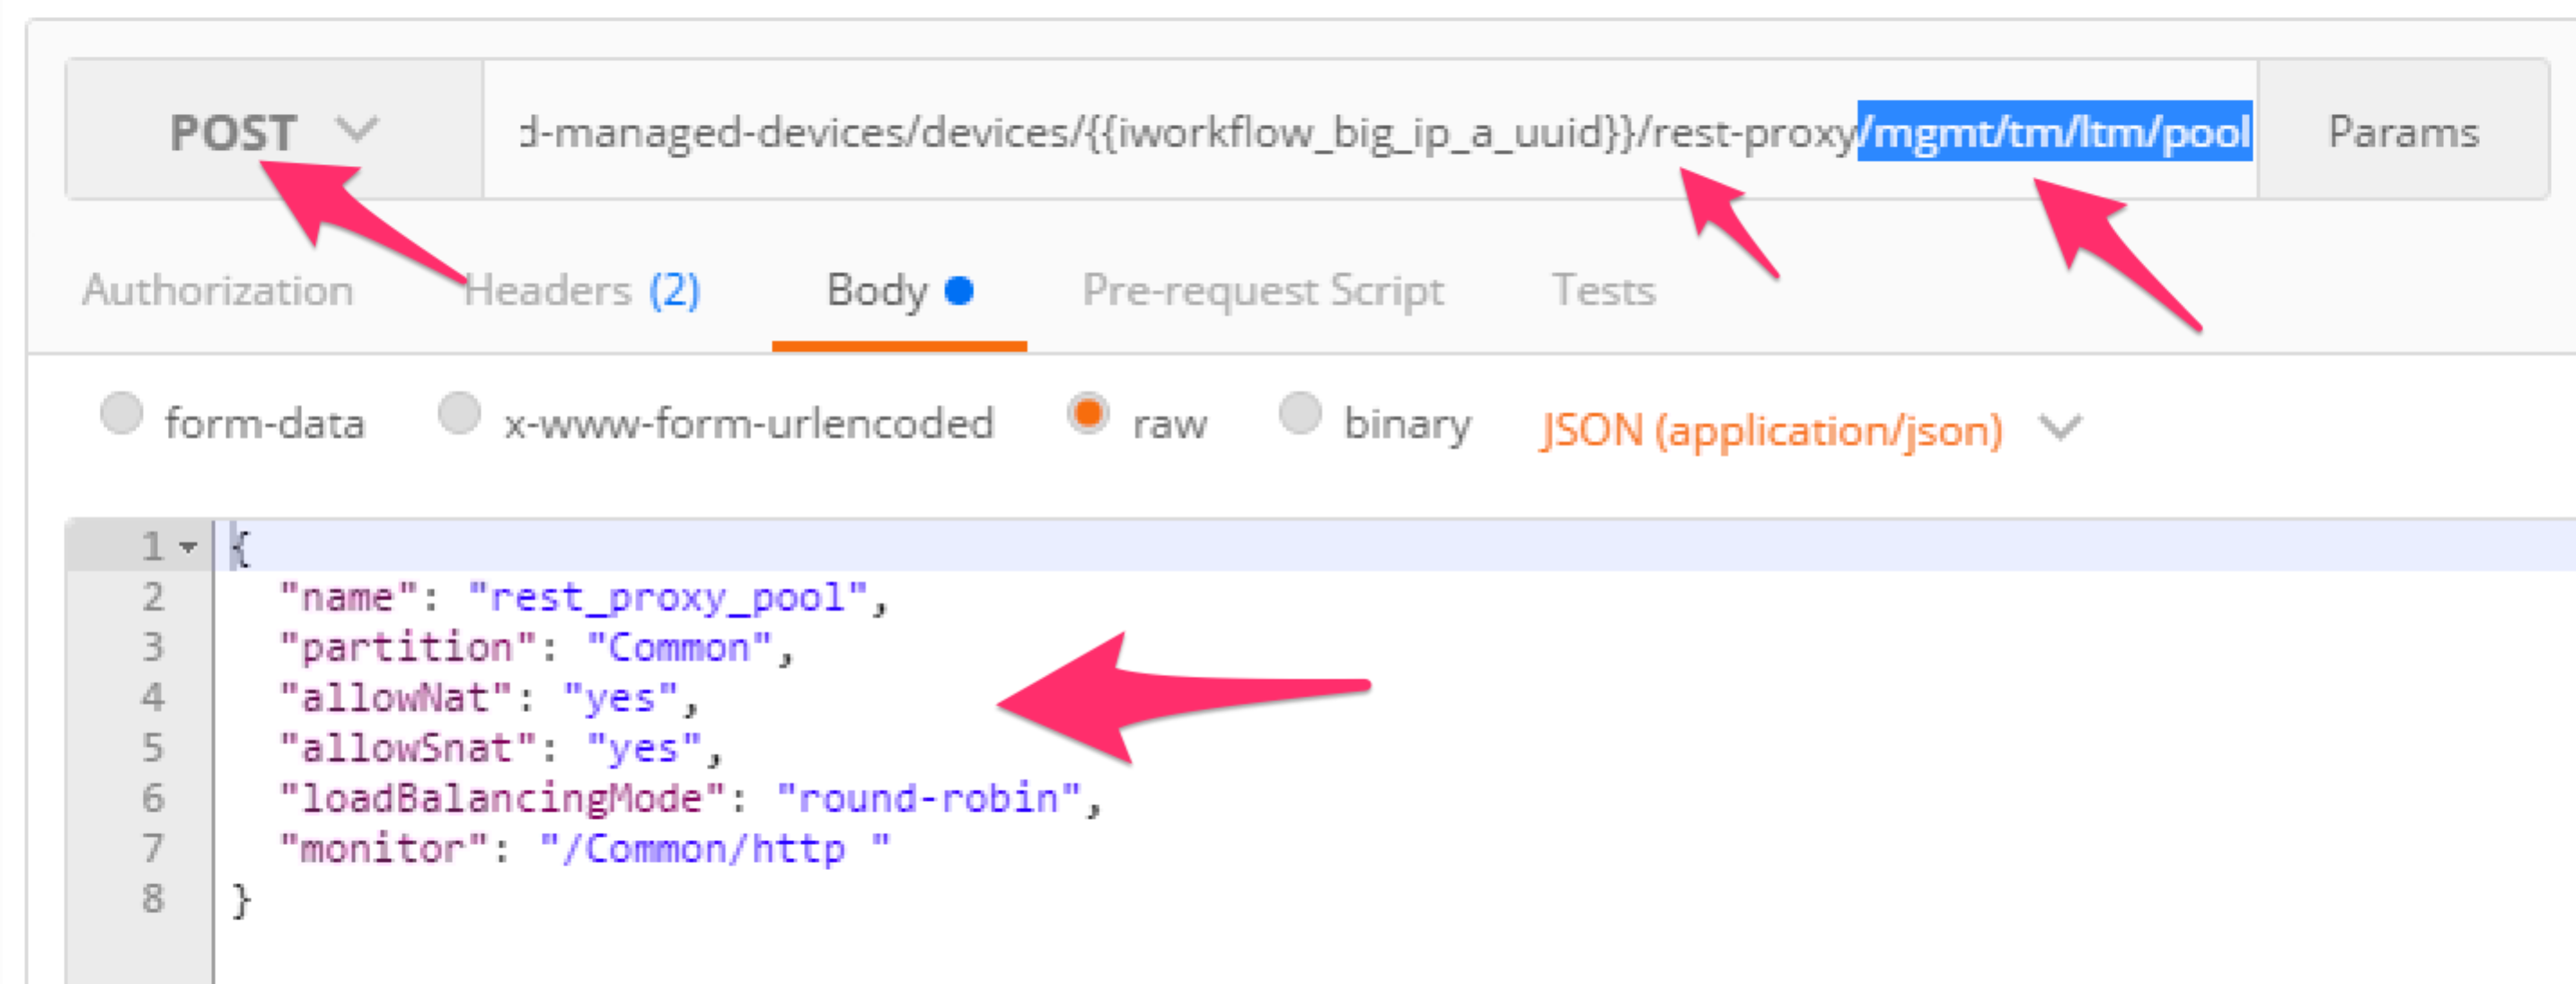Choose the x-www-form-urlencoded radio option

coord(460,413)
